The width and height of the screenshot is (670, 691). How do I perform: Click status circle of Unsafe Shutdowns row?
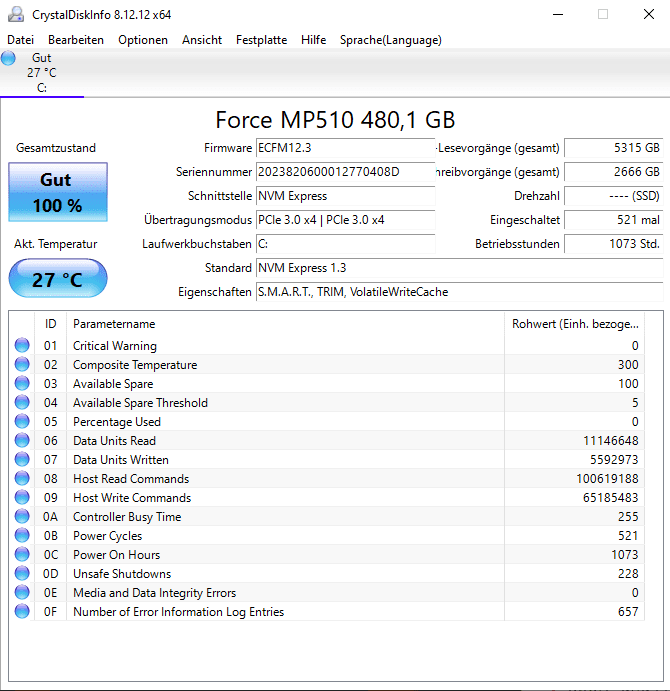22,573
